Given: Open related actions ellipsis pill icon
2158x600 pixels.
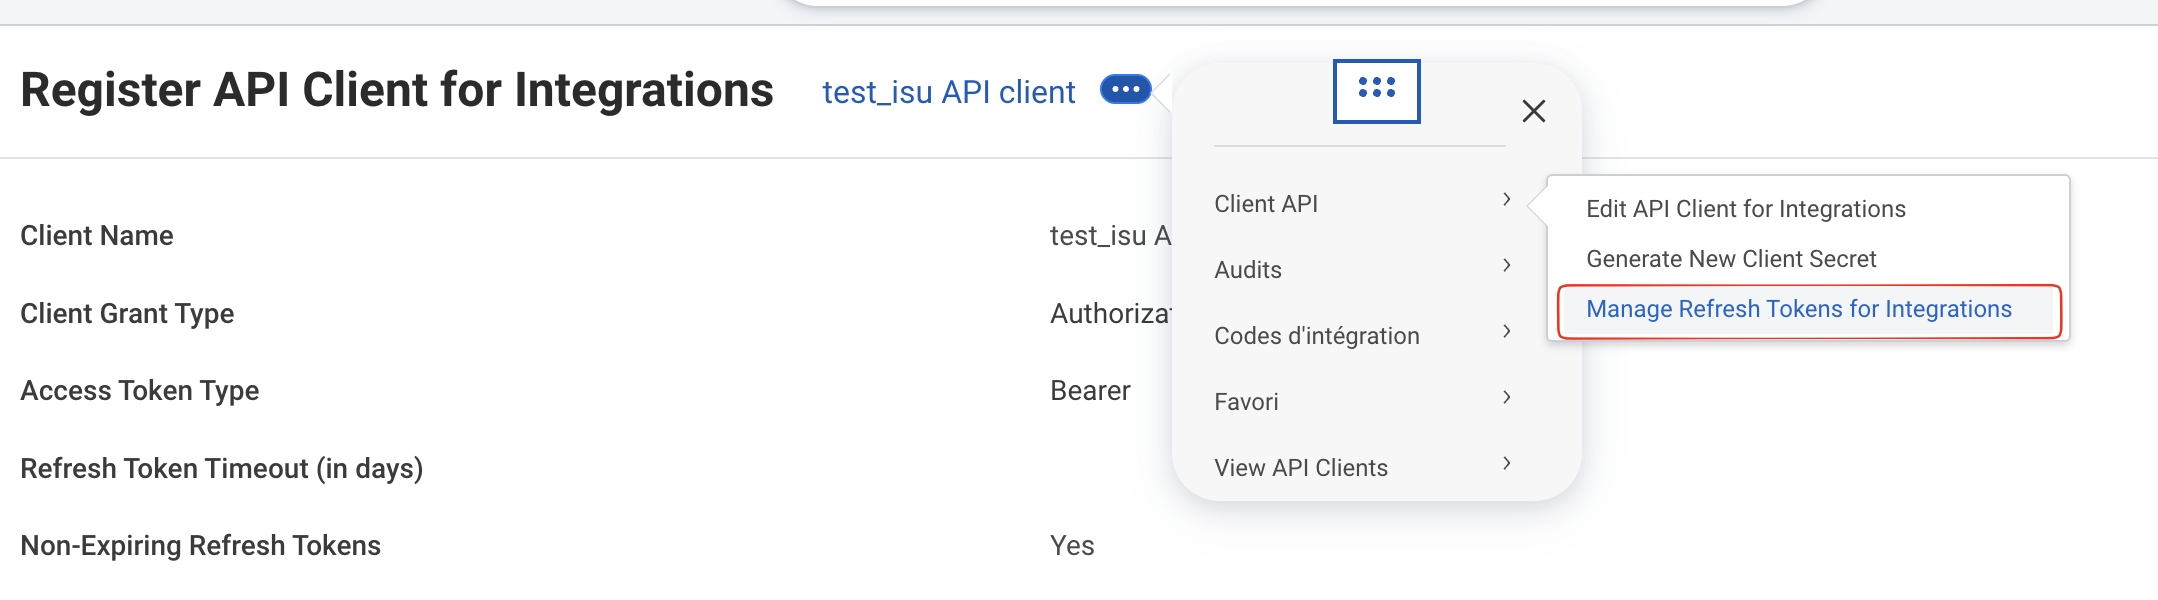Looking at the screenshot, I should point(1125,89).
